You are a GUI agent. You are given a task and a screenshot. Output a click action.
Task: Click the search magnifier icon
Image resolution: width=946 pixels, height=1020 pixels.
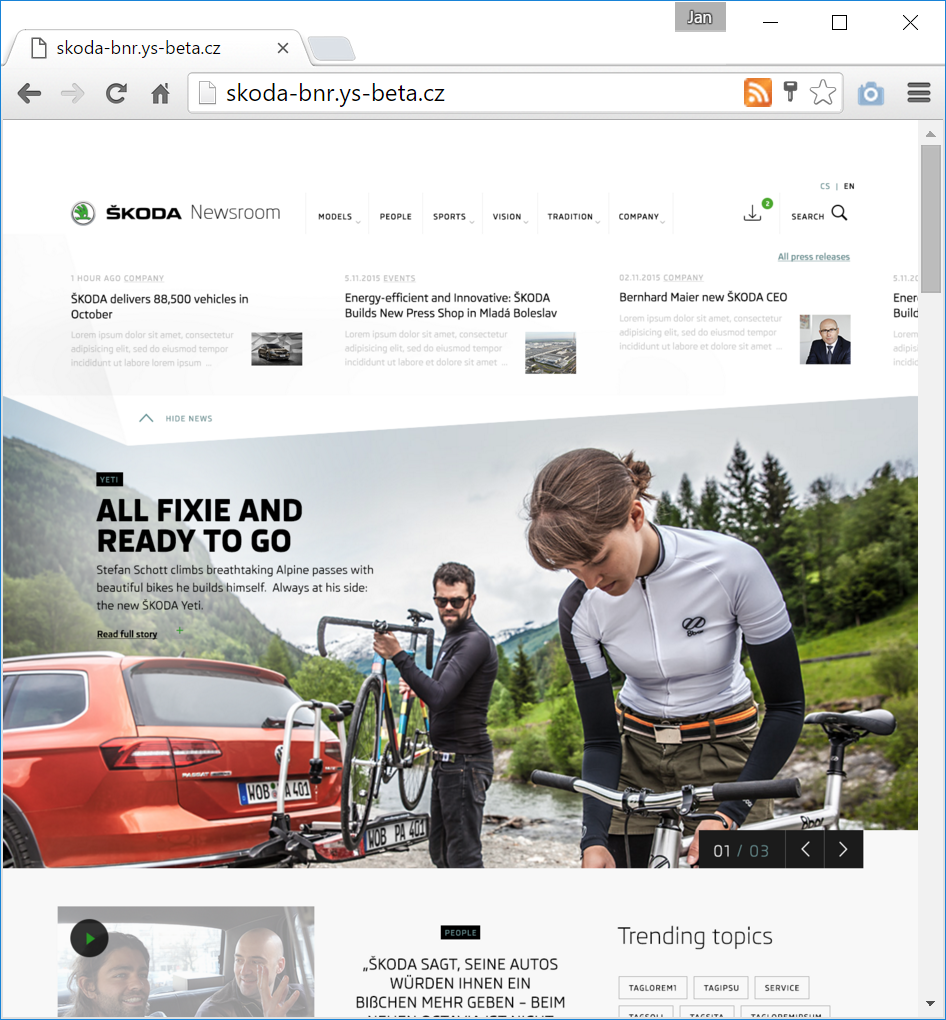coord(839,213)
